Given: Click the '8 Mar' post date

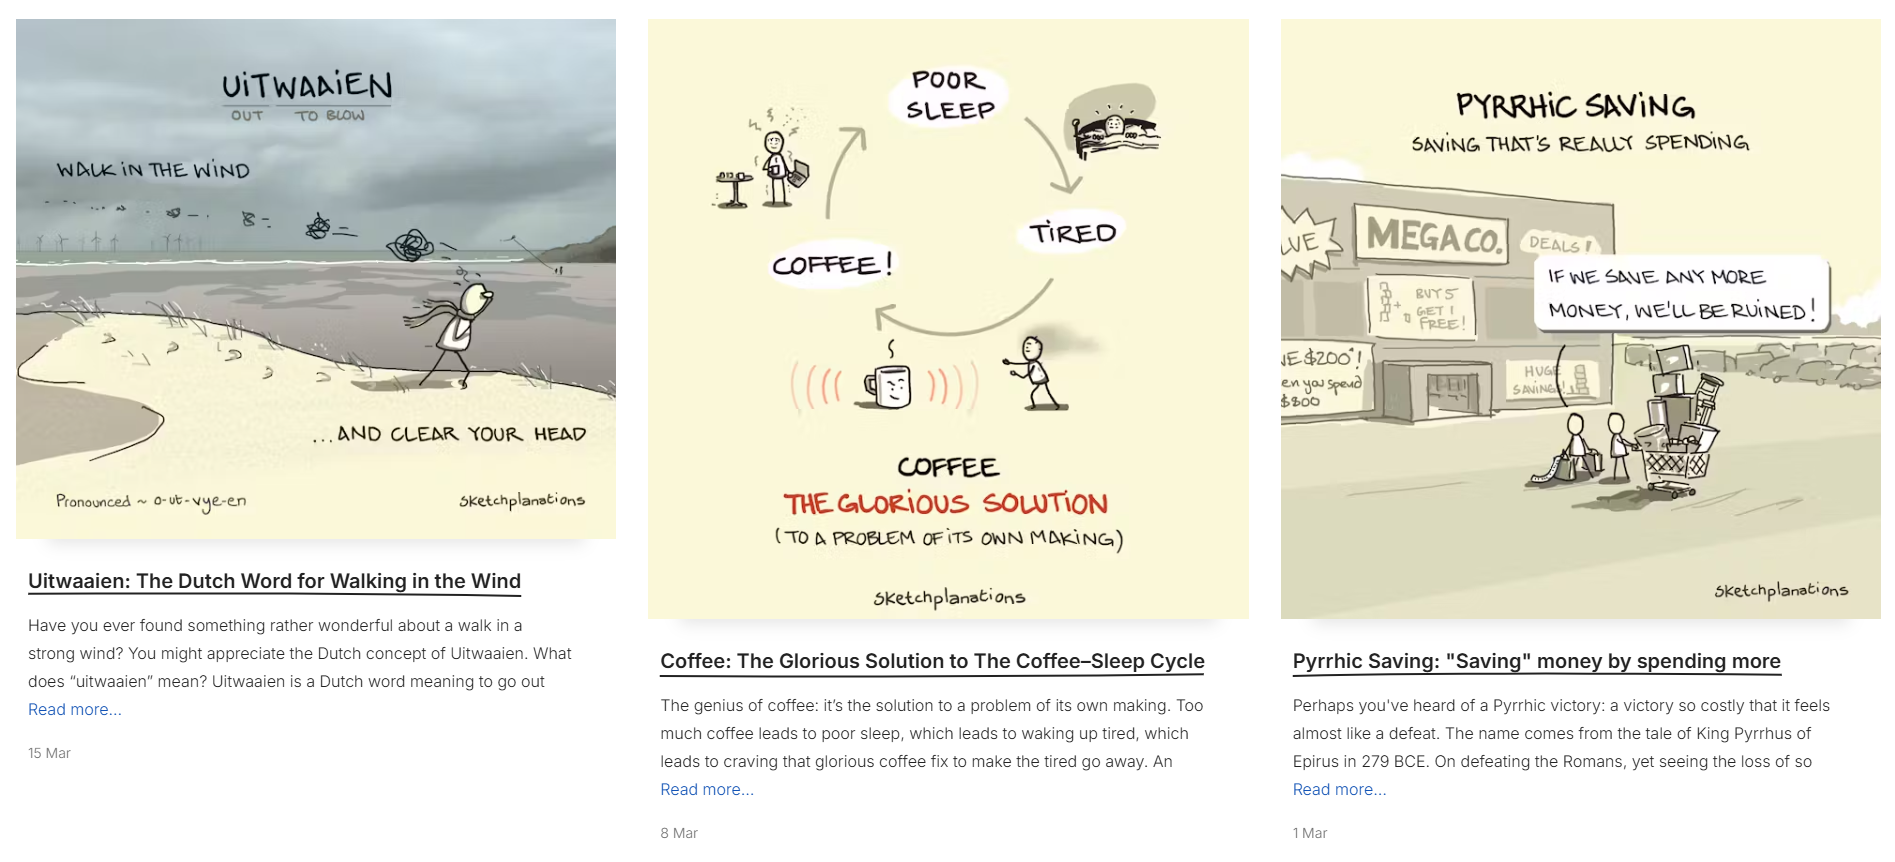Looking at the screenshot, I should pos(679,833).
